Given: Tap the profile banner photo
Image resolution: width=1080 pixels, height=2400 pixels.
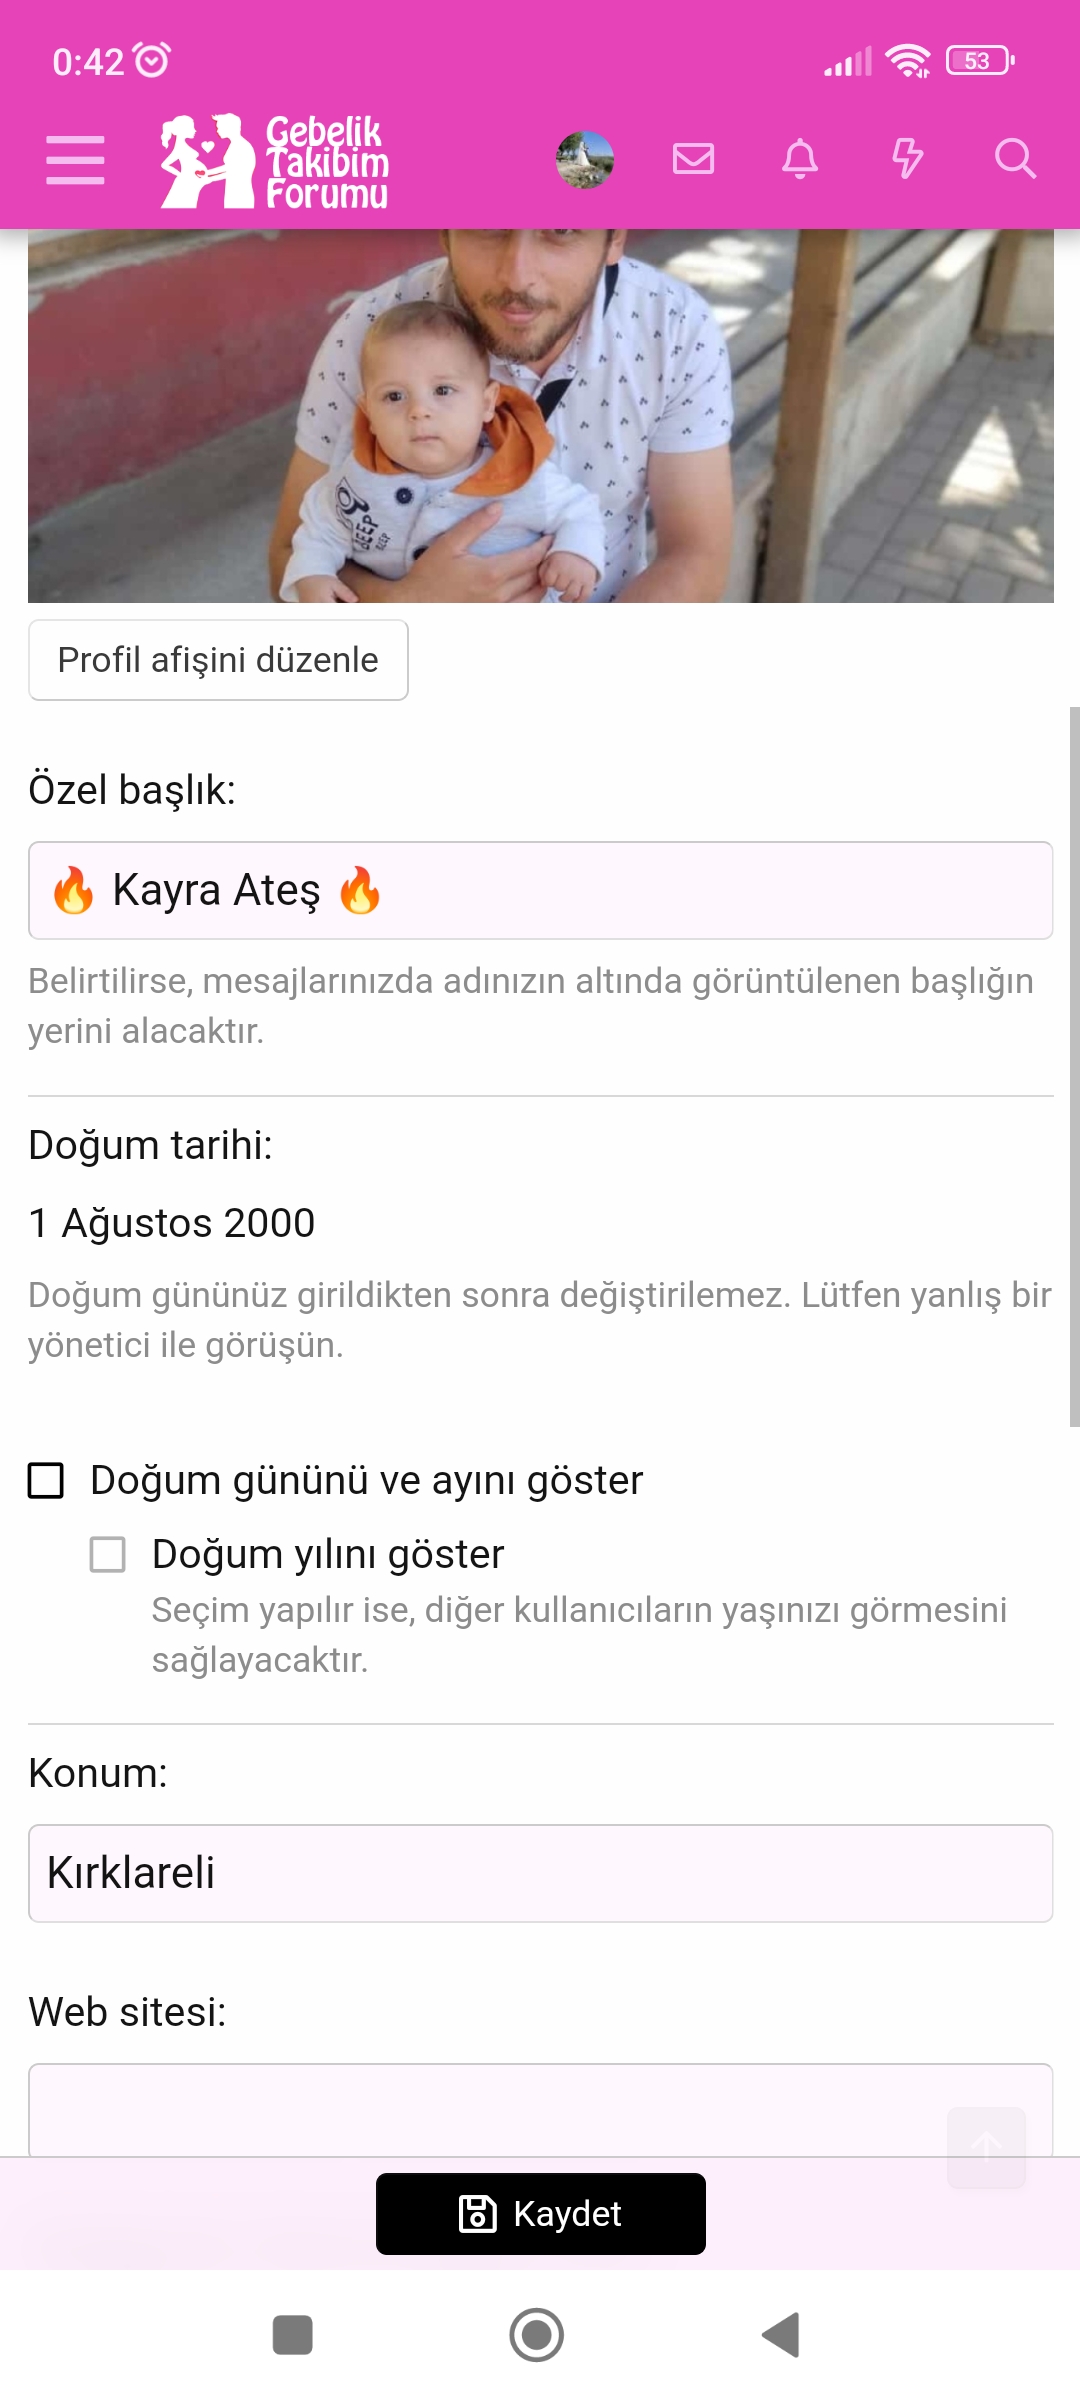Looking at the screenshot, I should point(540,415).
